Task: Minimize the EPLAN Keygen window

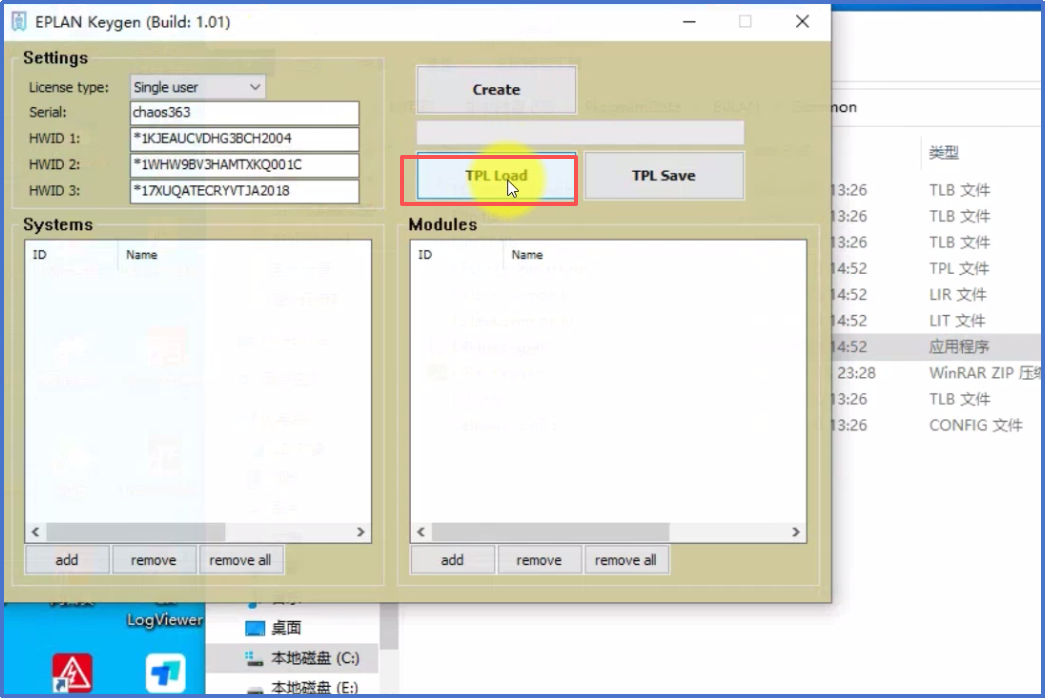Action: pos(689,22)
